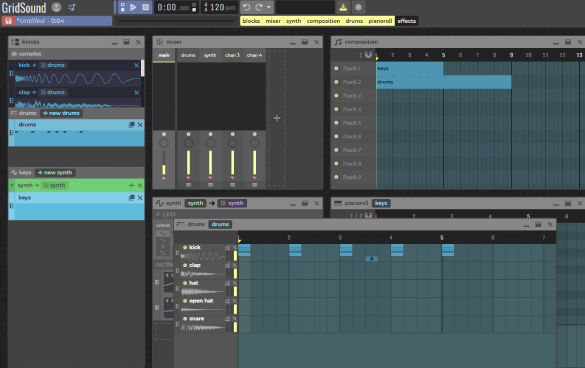Add a new mixer channel
The height and width of the screenshot is (368, 585).
pyautogui.click(x=276, y=118)
